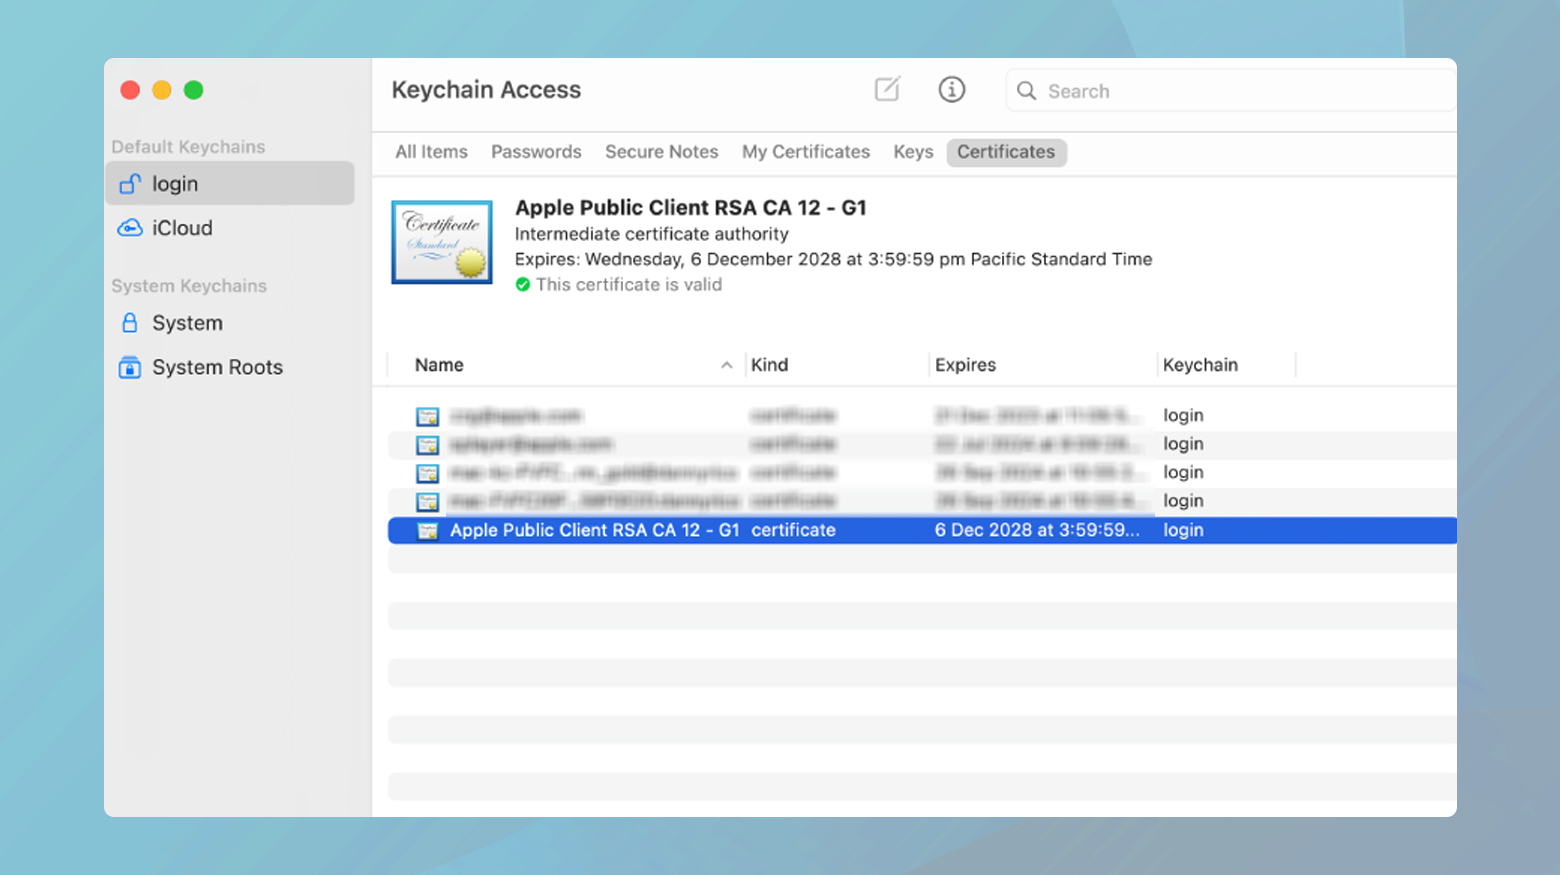Open the Get Info circled-i toolbar icon
The height and width of the screenshot is (875, 1560).
click(x=951, y=89)
